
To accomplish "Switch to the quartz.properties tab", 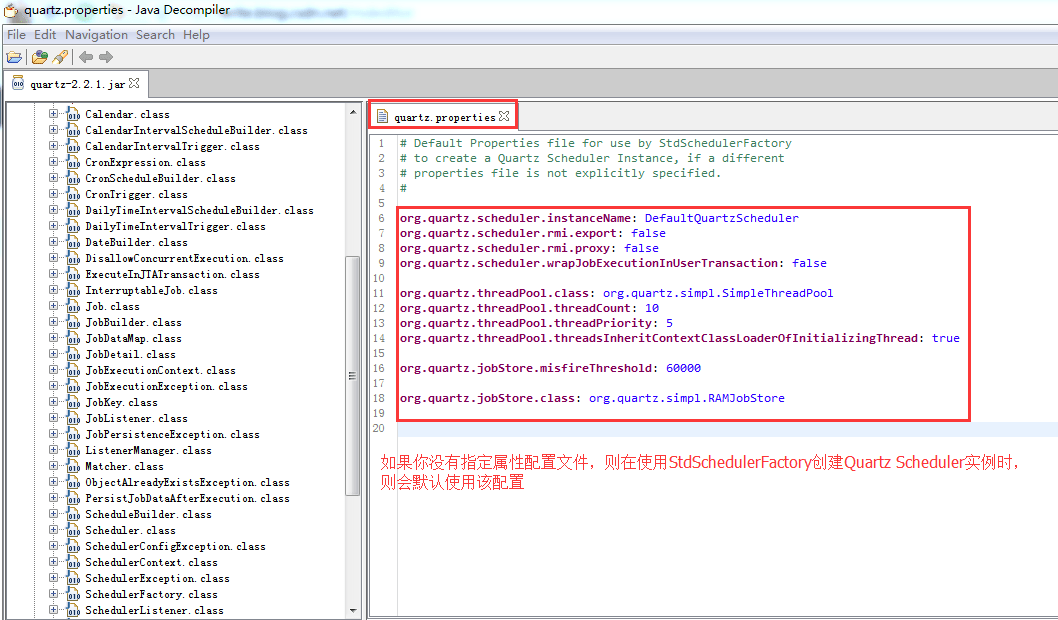I will pos(443,115).
